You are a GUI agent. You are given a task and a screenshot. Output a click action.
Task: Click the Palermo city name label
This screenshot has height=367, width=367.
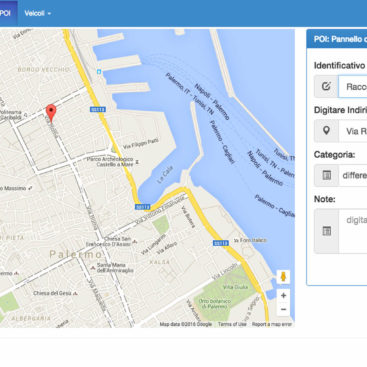(x=76, y=254)
